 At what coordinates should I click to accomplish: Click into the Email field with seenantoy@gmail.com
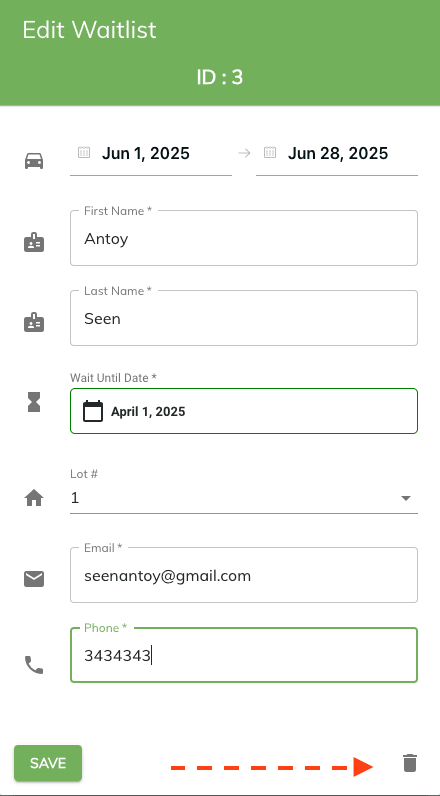point(244,575)
